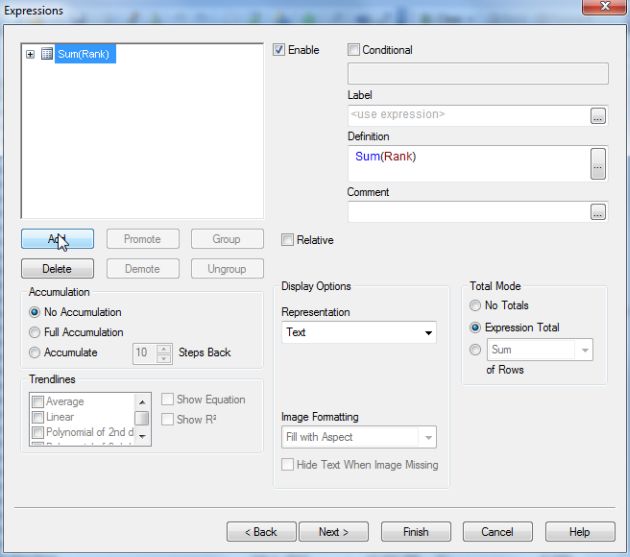Select the No Totals radio button
Viewport: 630px width, 557px height.
(475, 305)
